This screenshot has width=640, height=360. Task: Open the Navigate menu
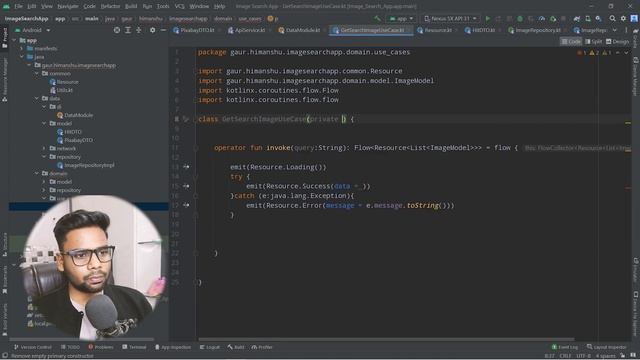coord(68,7)
